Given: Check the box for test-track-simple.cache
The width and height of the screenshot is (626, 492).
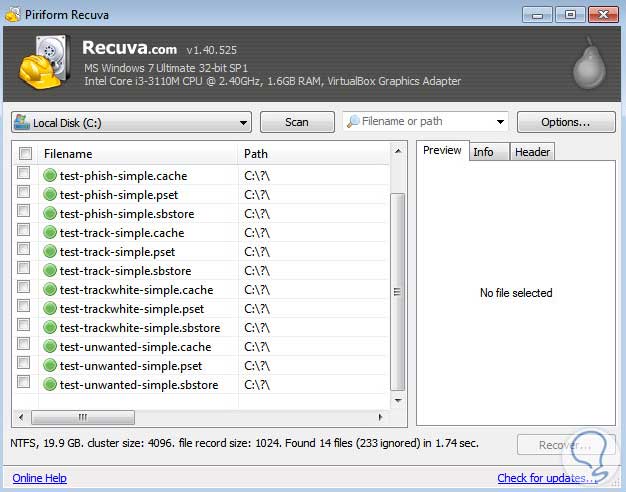Looking at the screenshot, I should click(24, 230).
